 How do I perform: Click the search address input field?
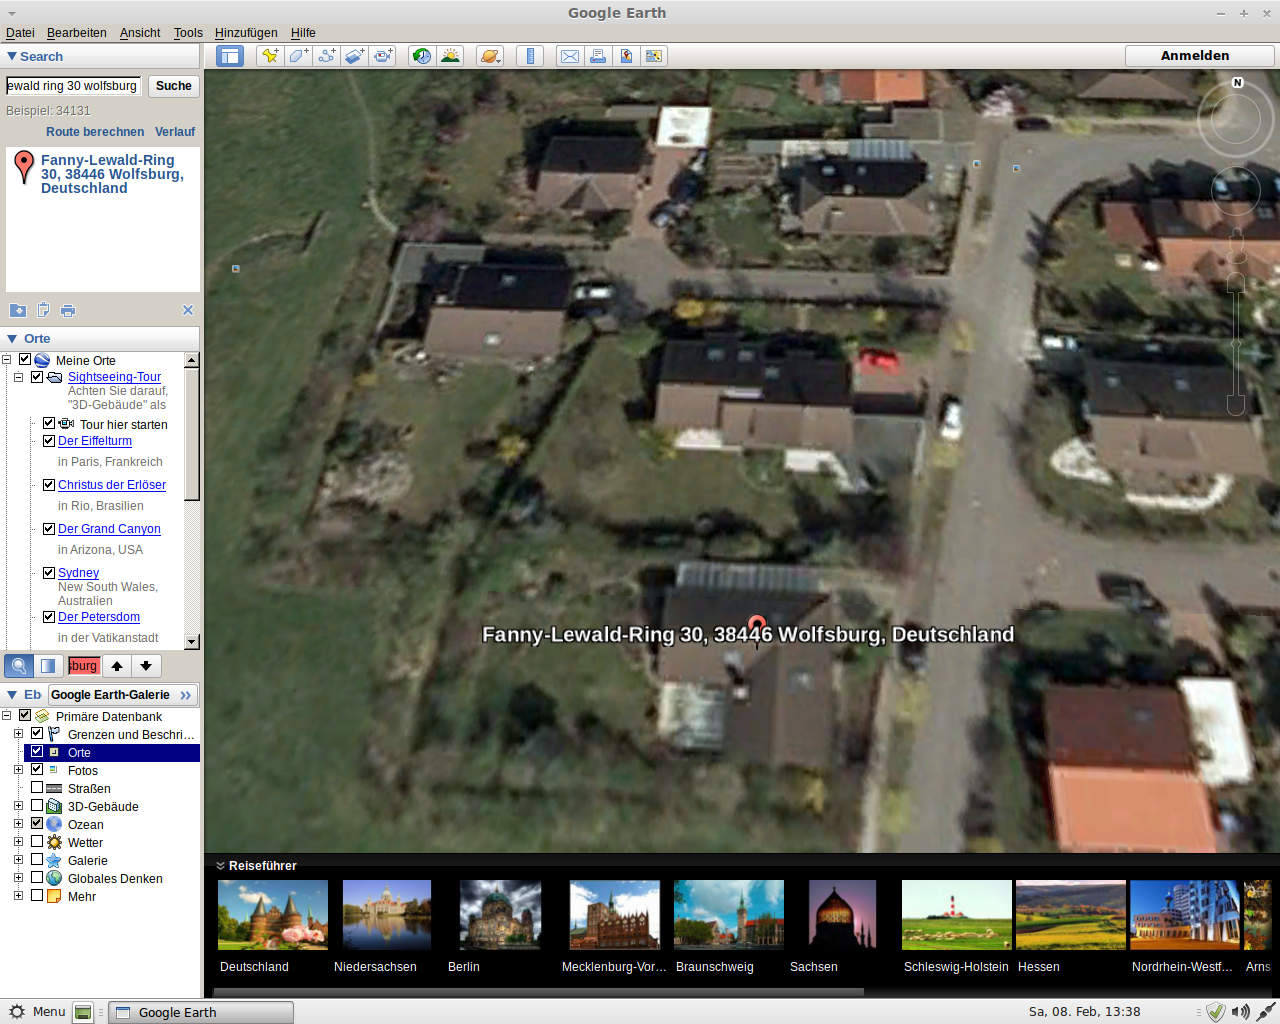73,86
